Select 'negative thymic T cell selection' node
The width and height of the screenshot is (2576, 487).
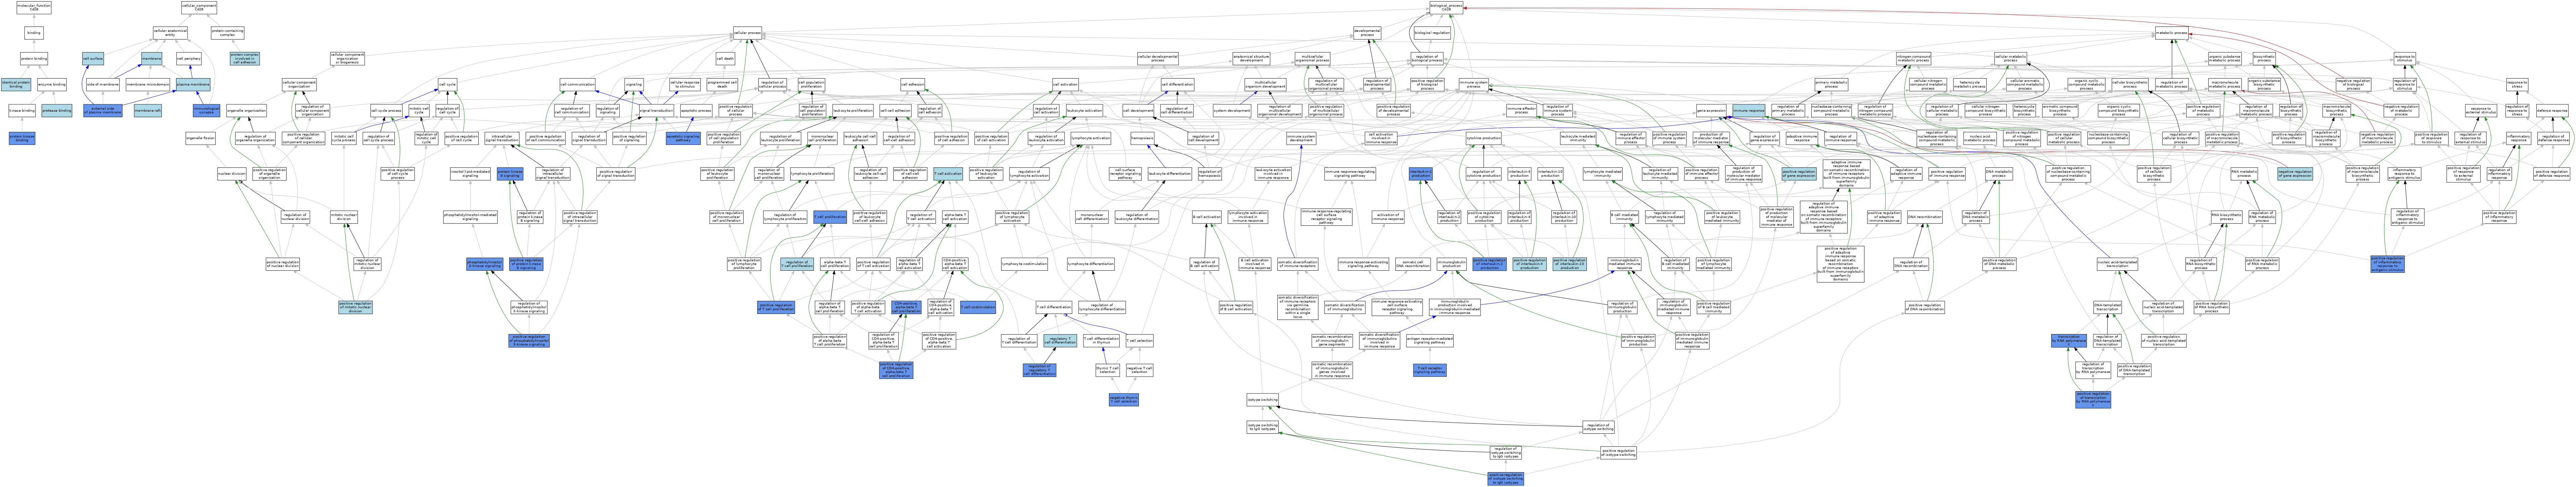click(x=1124, y=400)
